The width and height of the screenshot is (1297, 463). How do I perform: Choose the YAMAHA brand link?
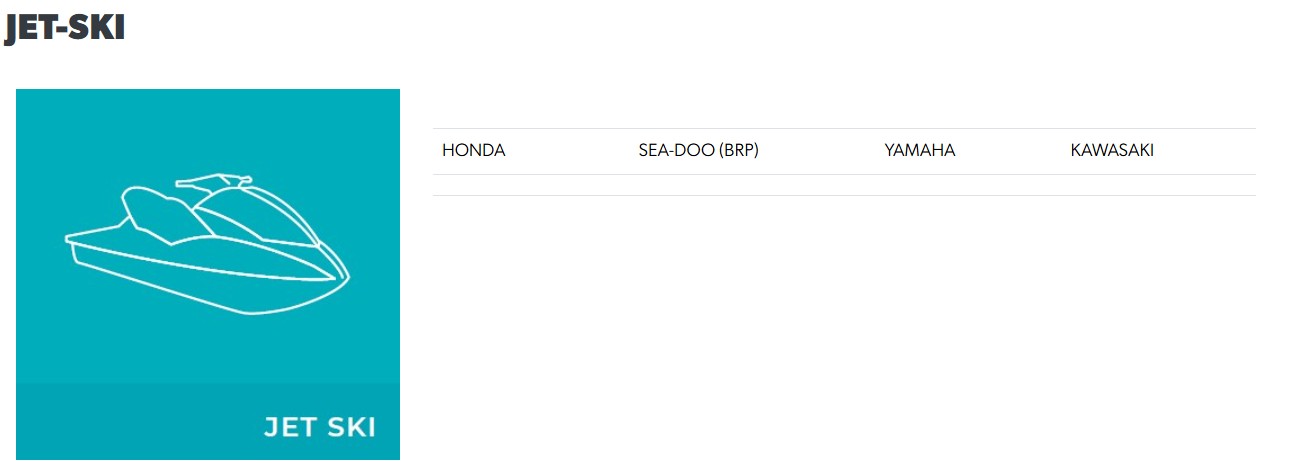[x=919, y=151]
